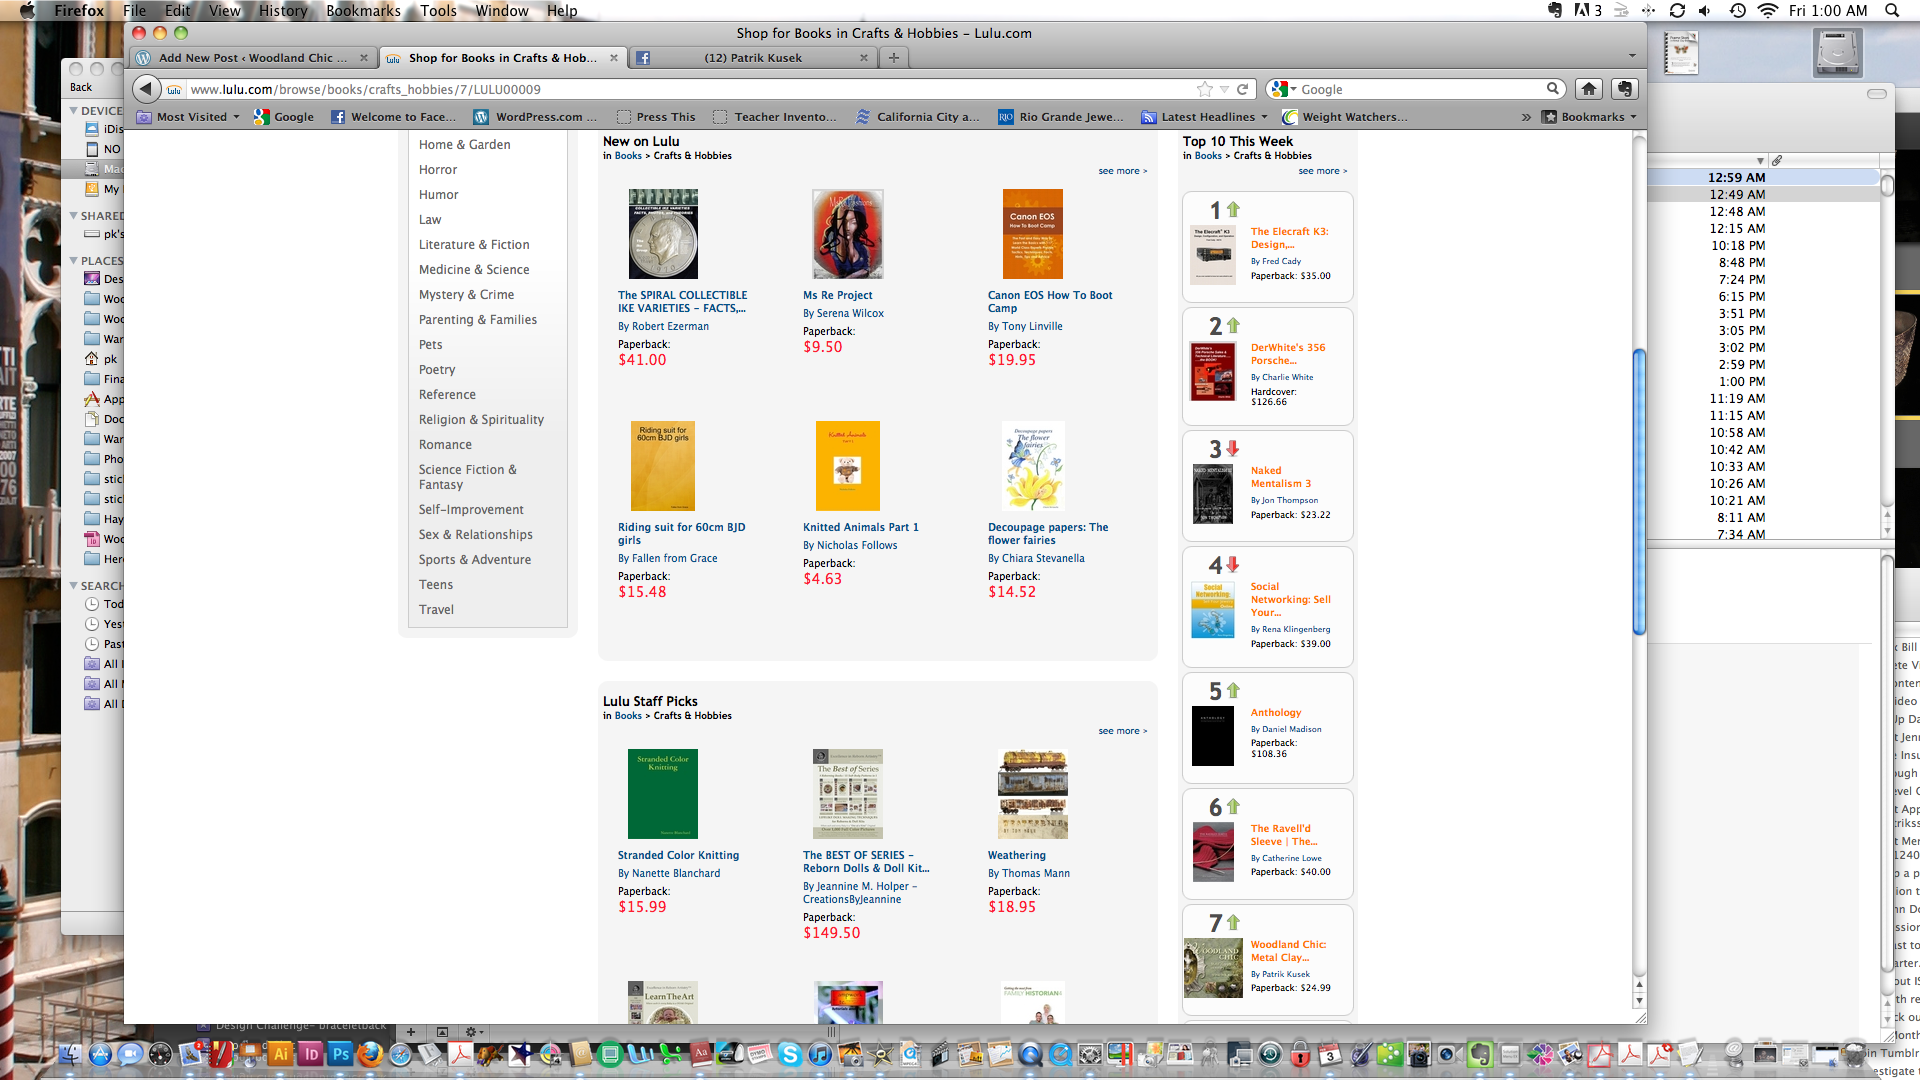Click see more in Top 10 This Week
This screenshot has width=1920, height=1080.
tap(1322, 171)
